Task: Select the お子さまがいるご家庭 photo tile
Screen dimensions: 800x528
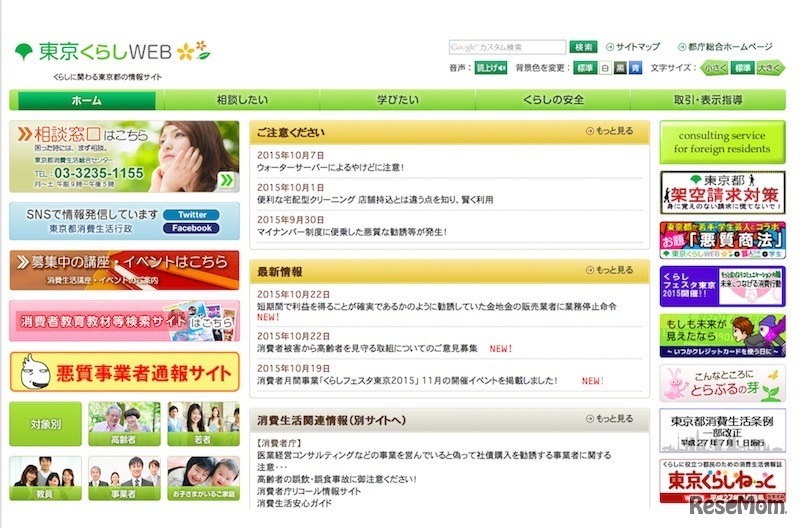Action: click(x=203, y=478)
